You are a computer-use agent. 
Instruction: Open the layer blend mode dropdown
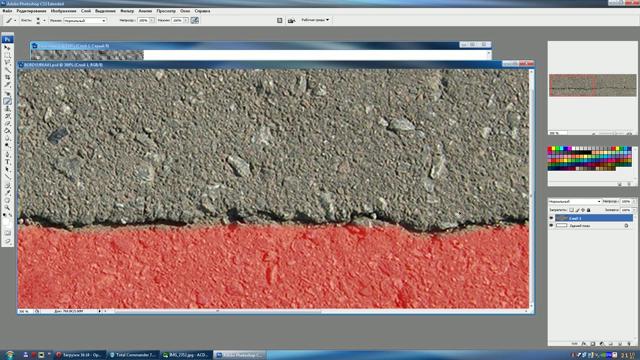tap(575, 202)
